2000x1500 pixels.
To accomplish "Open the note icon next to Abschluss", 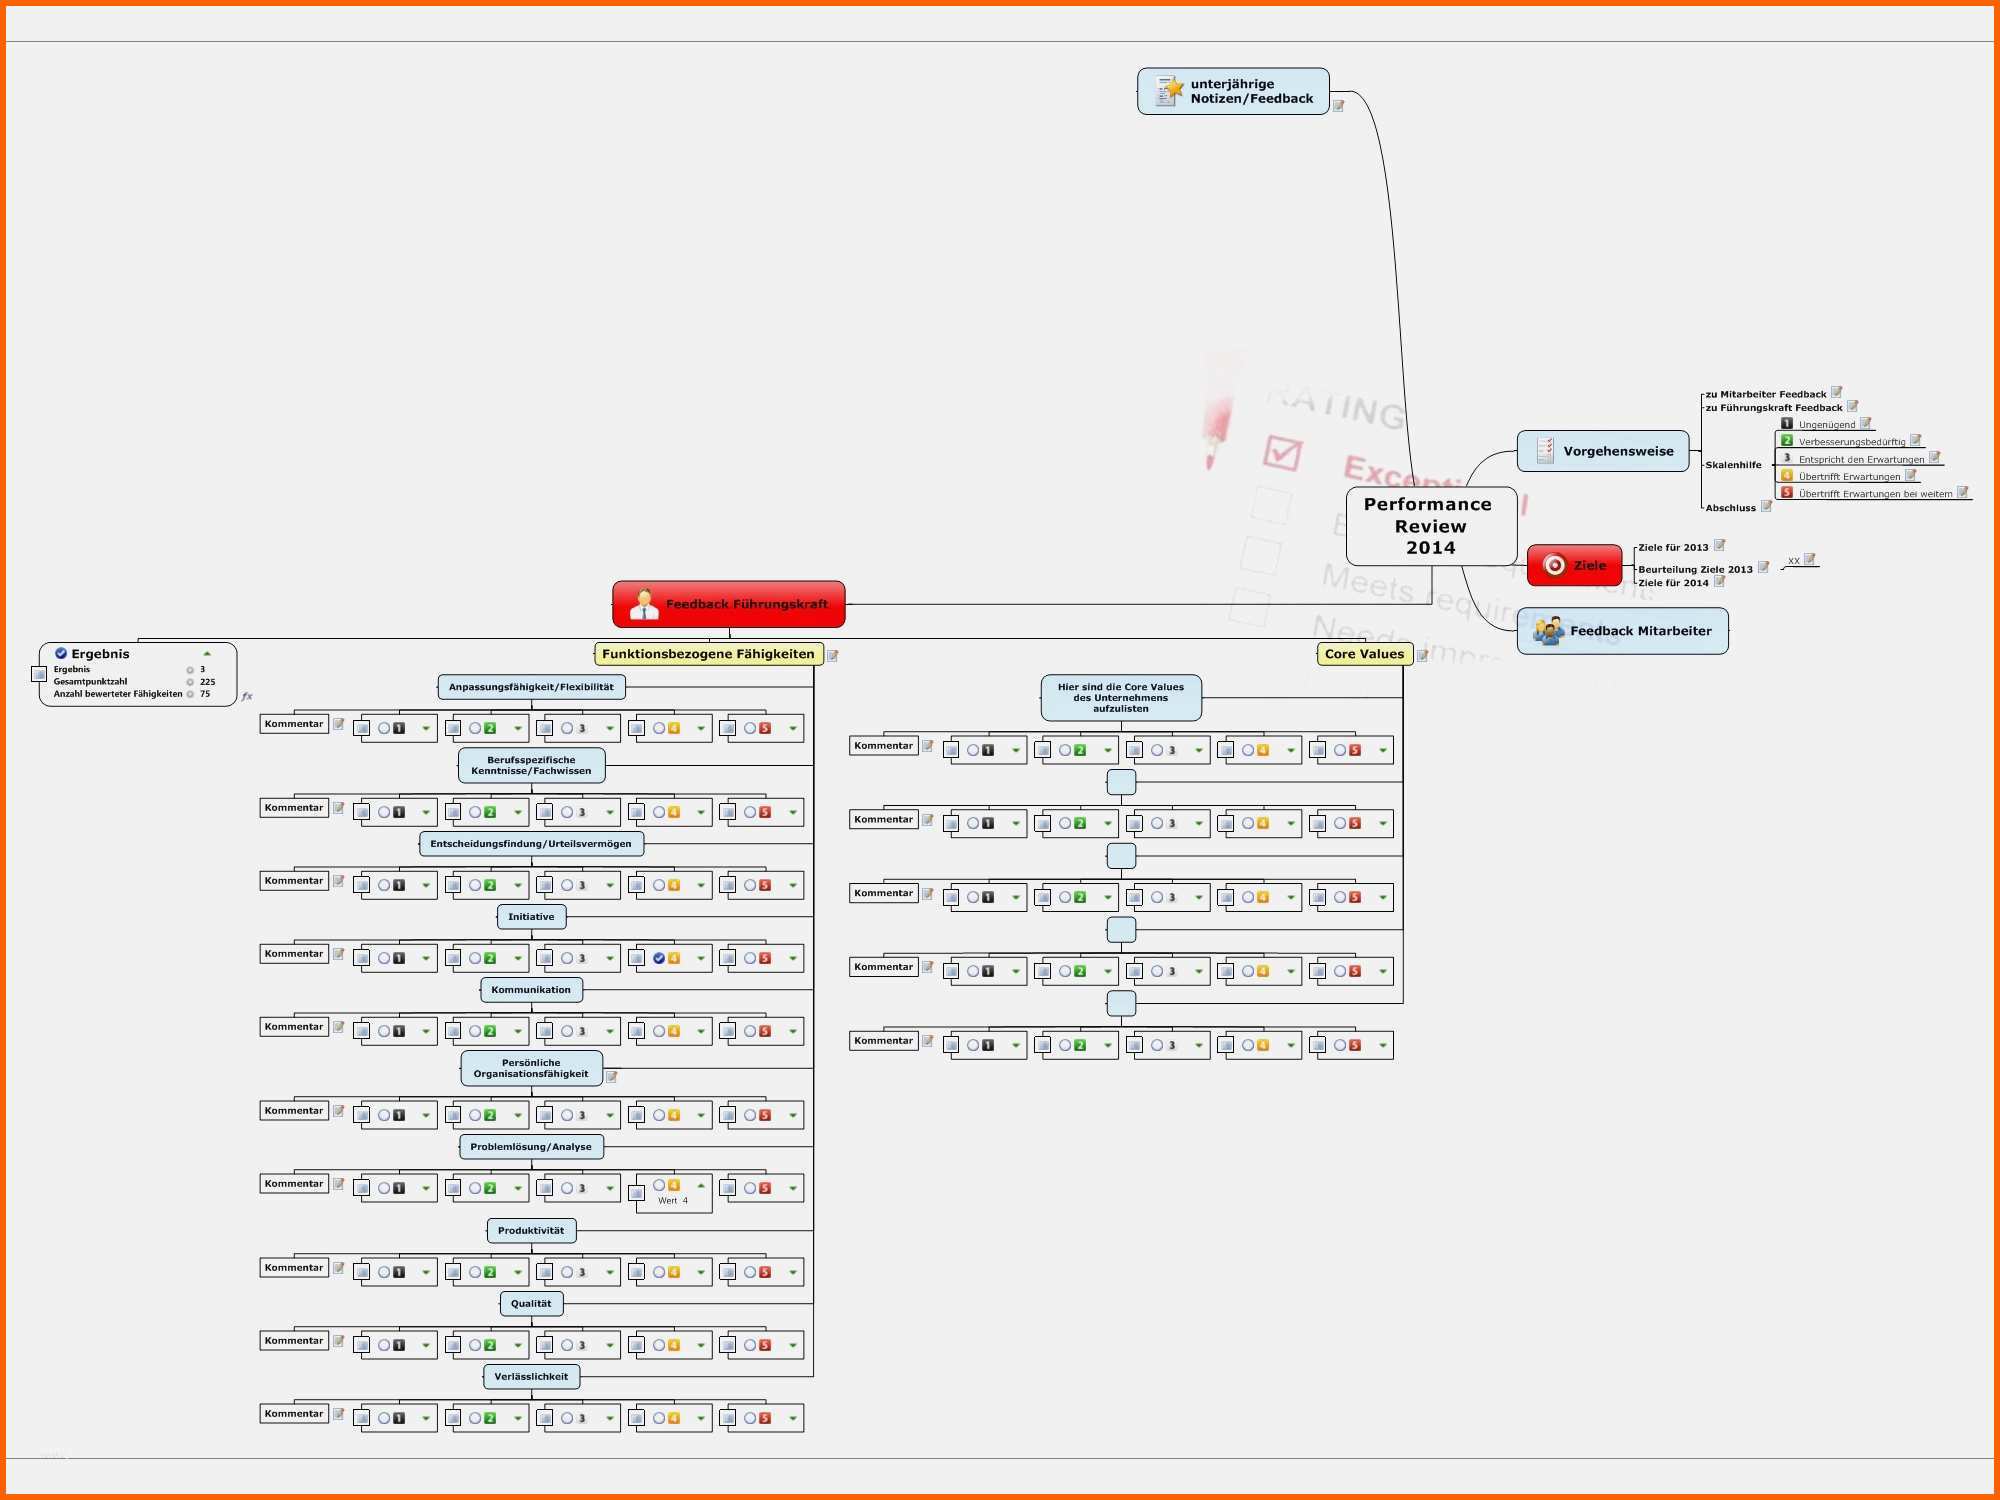I will [x=1766, y=507].
